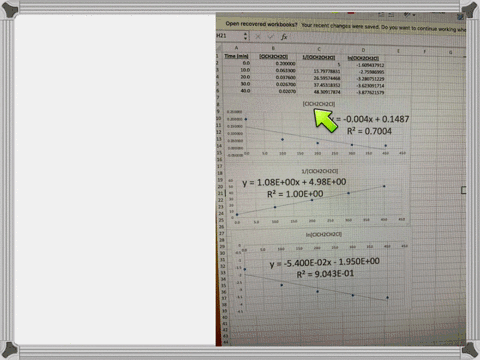Click the [ClCH2CH2Cl] chart title
This screenshot has height=360, width=480.
[319, 104]
